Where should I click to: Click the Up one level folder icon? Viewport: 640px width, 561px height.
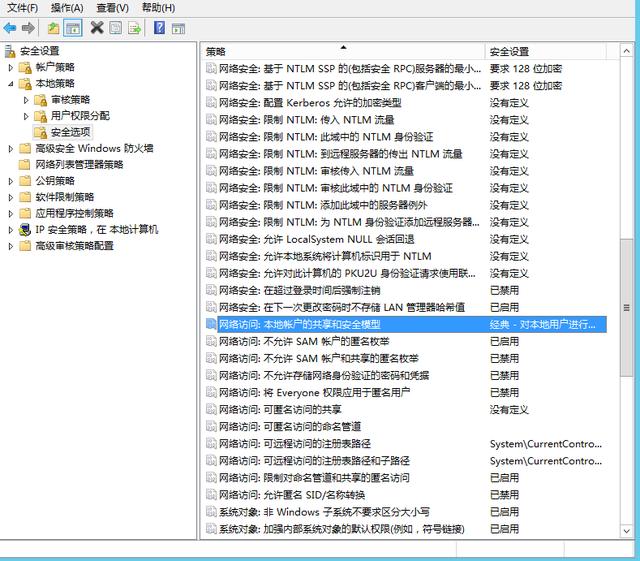click(x=53, y=28)
